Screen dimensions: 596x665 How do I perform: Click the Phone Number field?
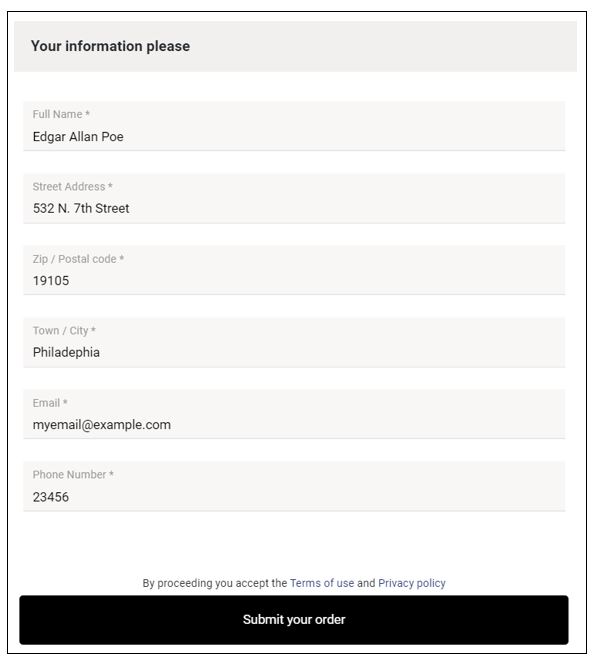coord(294,486)
